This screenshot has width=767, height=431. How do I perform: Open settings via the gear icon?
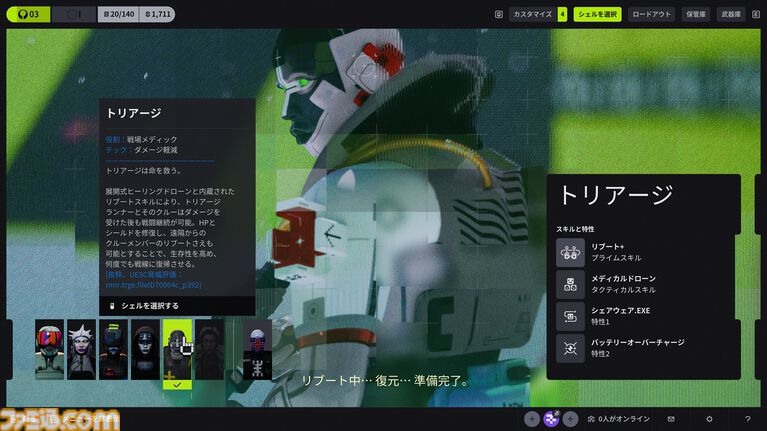(709, 419)
